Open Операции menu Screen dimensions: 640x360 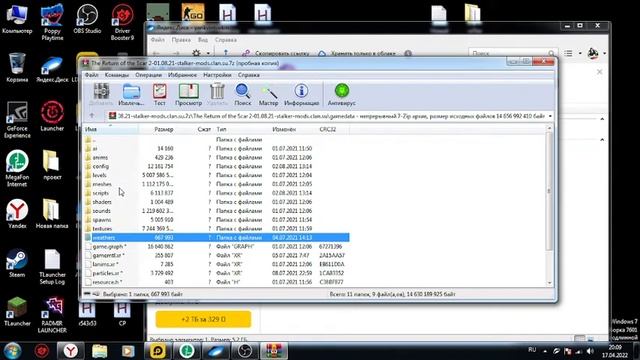(x=149, y=75)
